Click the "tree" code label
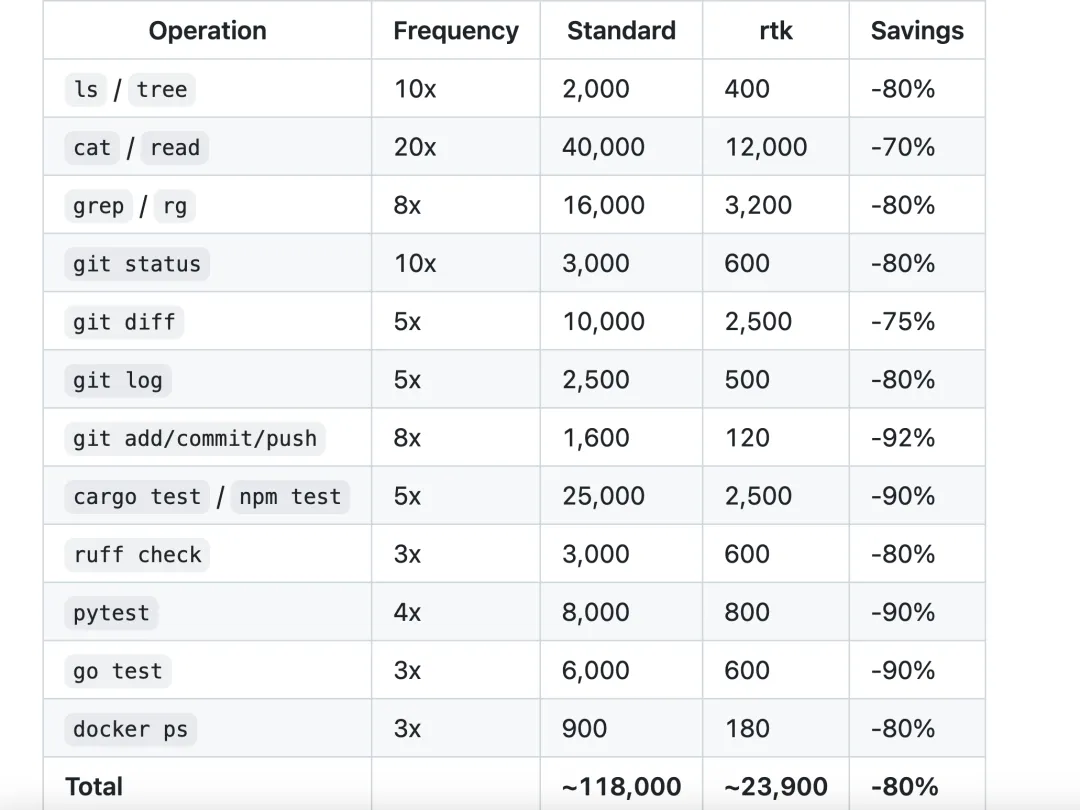1080x810 pixels. (x=162, y=90)
